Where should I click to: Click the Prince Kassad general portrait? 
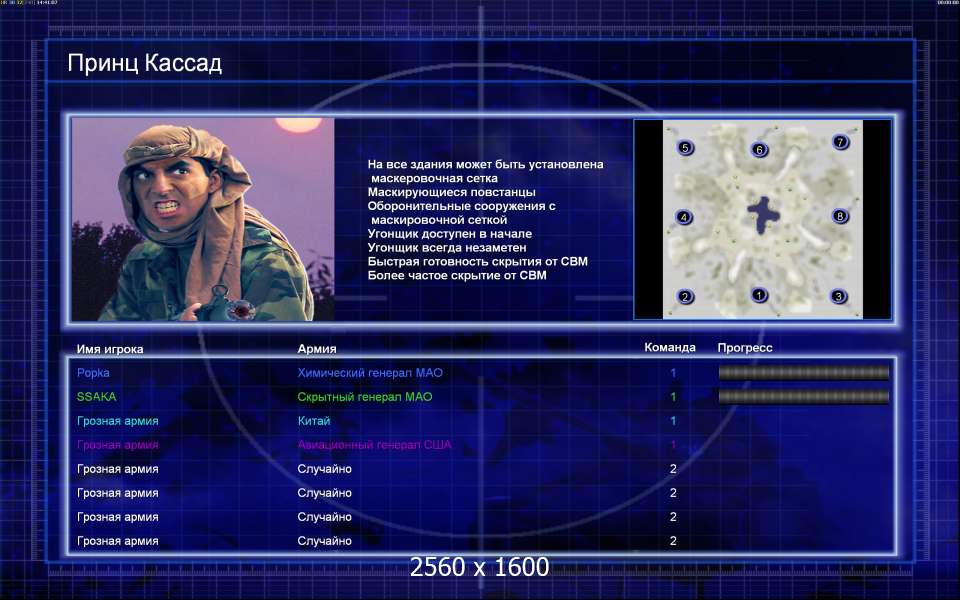[203, 219]
